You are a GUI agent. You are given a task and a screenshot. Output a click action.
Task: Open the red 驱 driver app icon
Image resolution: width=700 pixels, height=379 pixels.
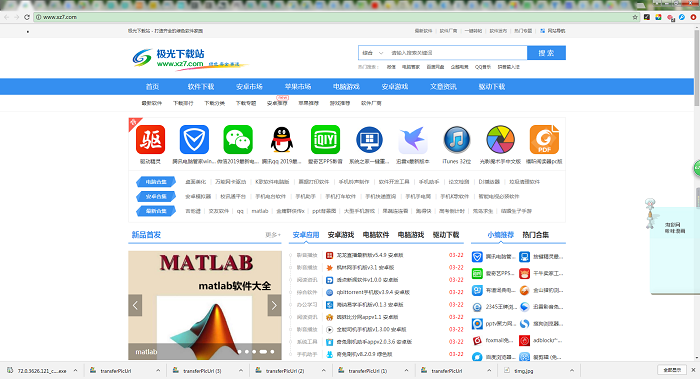click(x=150, y=140)
